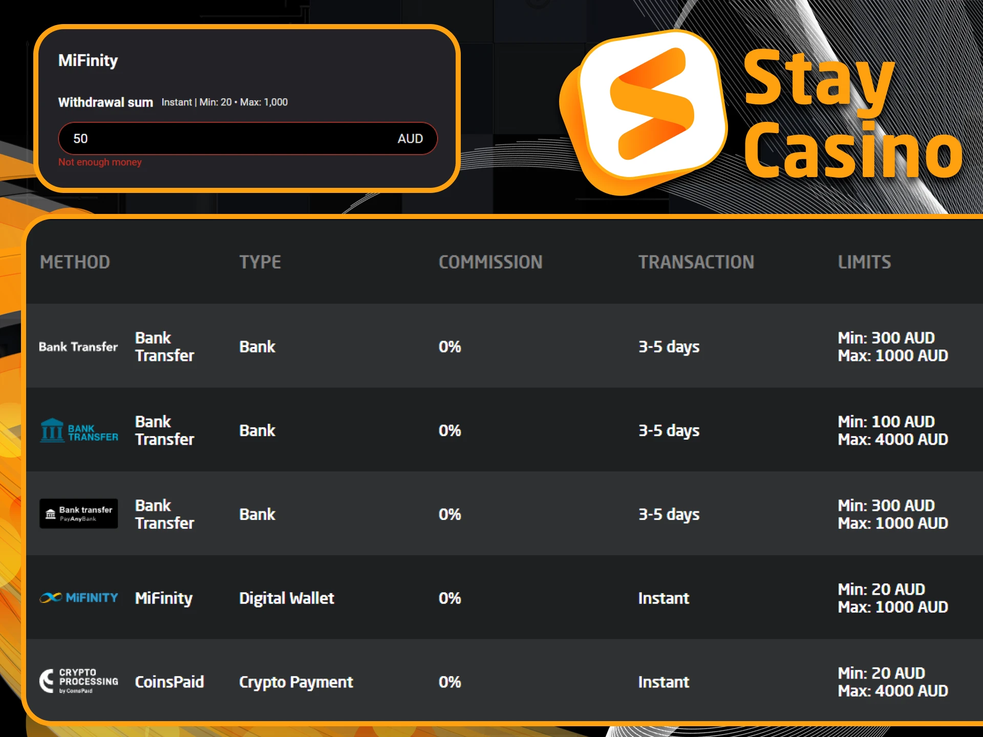Image resolution: width=983 pixels, height=737 pixels.
Task: Click the CoinsPaid Crypto Processing logo
Action: pos(79,681)
